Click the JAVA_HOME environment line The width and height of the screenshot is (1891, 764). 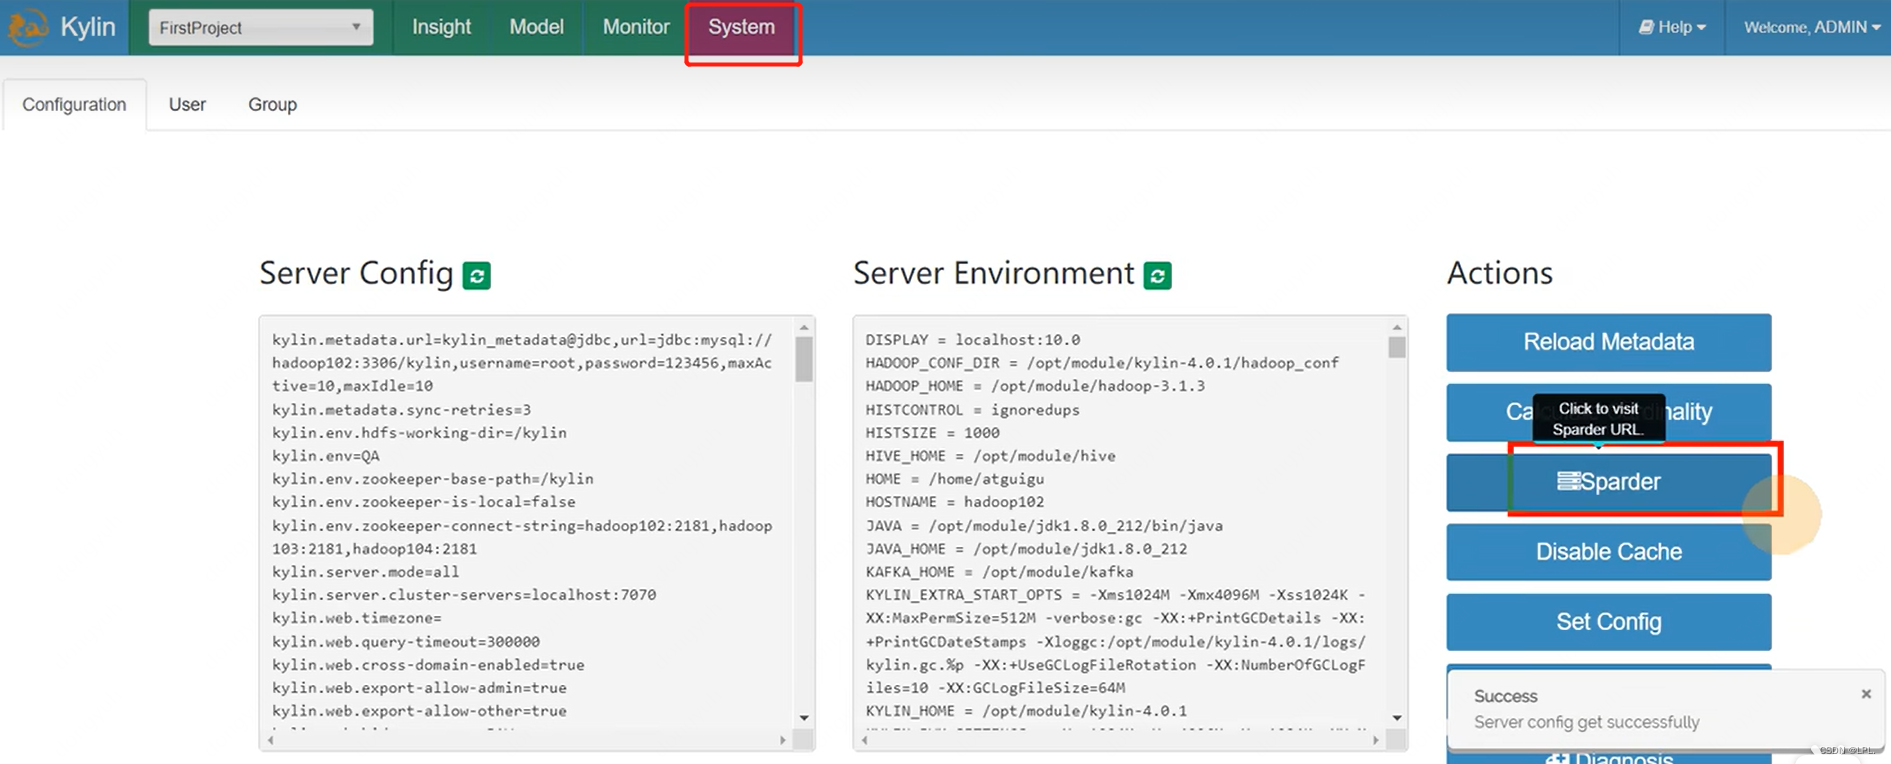pyautogui.click(x=1026, y=549)
